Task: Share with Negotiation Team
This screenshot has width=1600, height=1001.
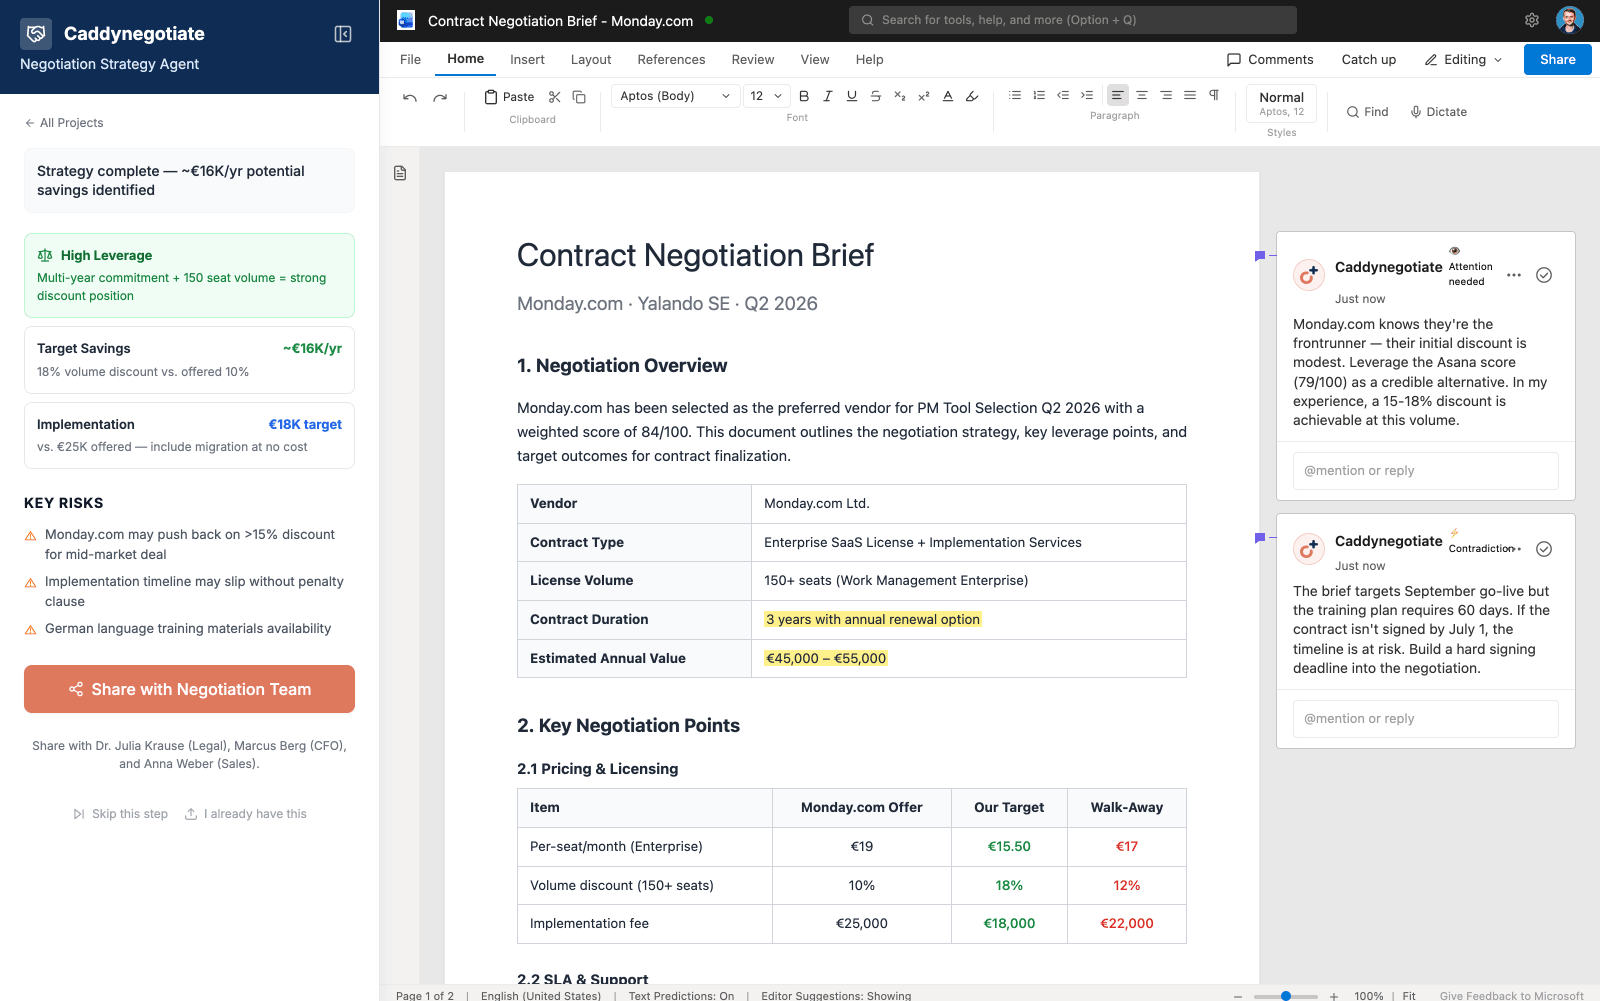Action: coord(189,689)
